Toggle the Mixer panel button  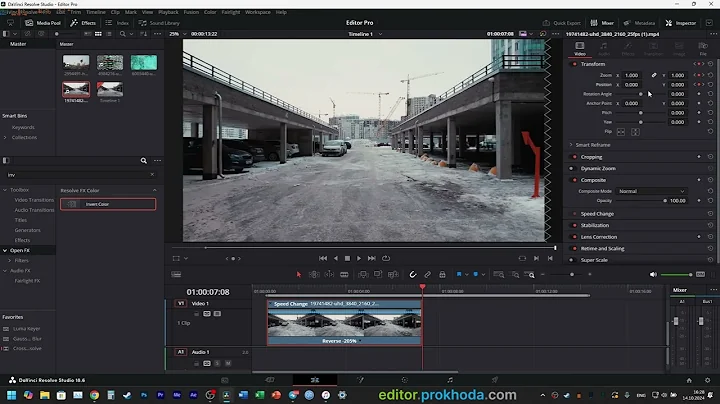point(602,23)
